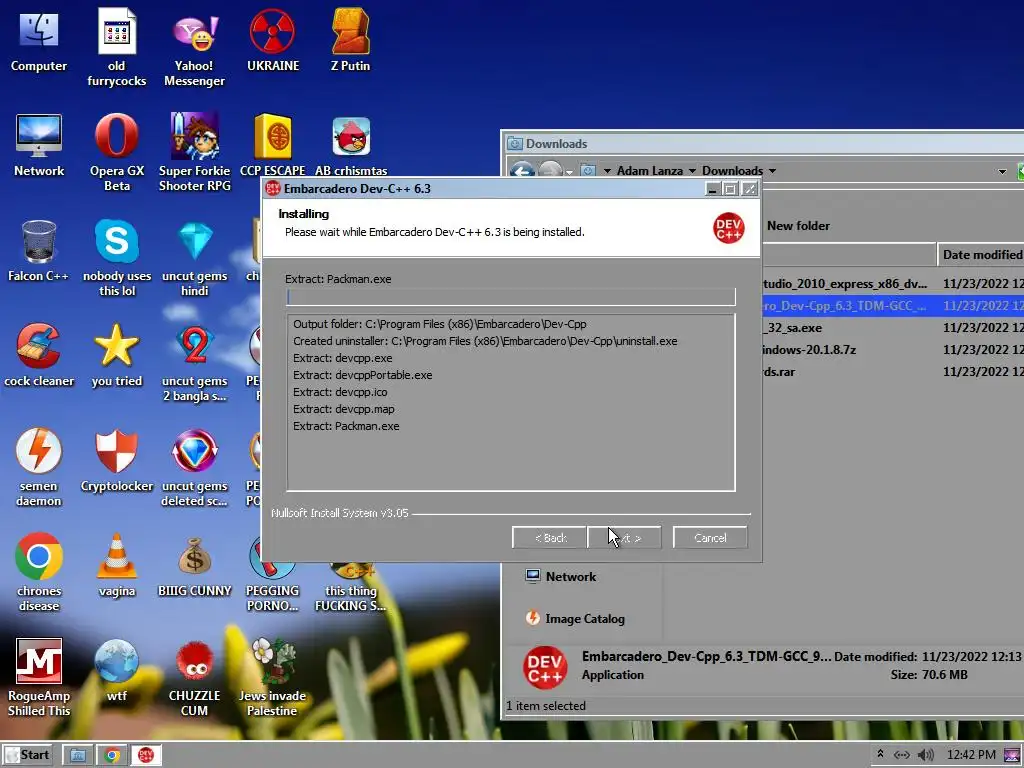
Task: Select the Skype 'nobody uses this lol' icon
Action: pos(117,257)
